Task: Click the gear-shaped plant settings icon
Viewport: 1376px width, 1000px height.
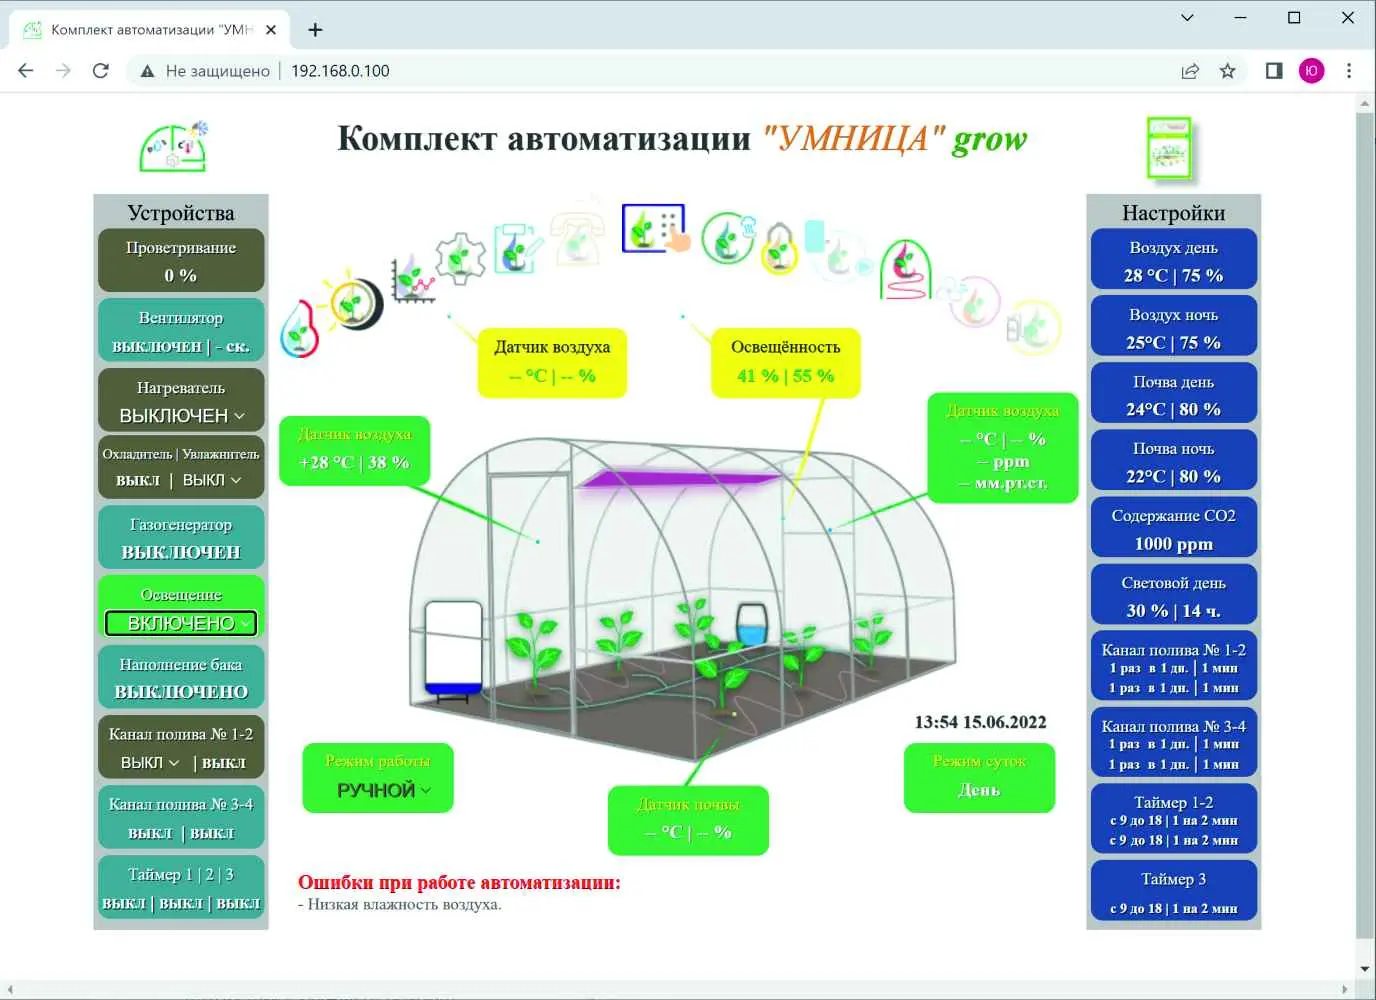Action: [x=460, y=257]
